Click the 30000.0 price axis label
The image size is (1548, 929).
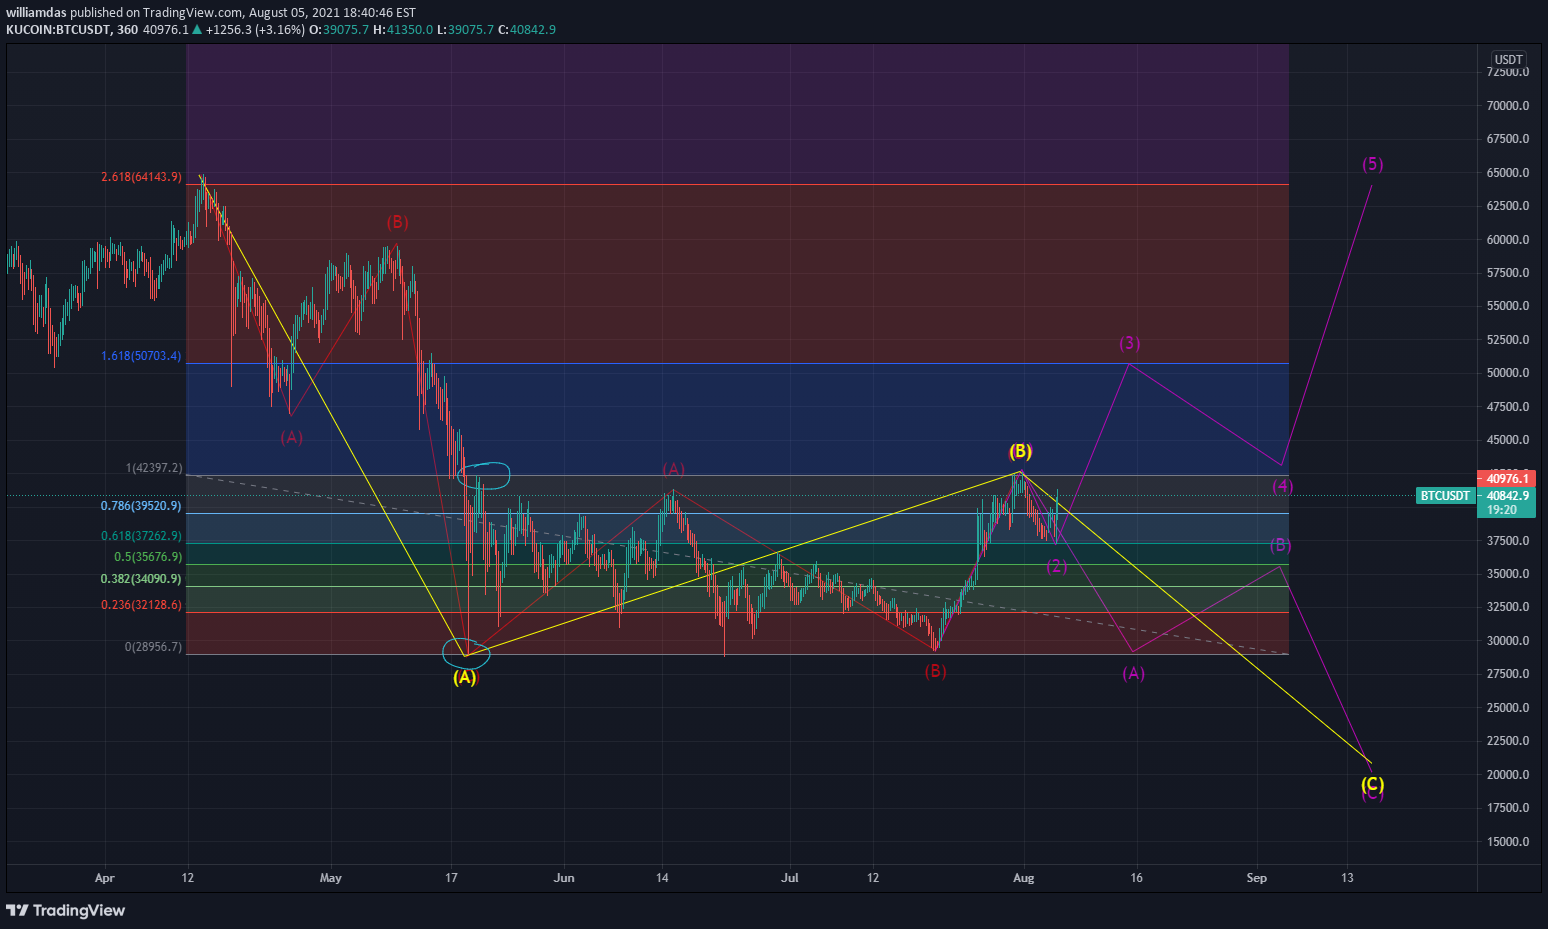point(1508,641)
